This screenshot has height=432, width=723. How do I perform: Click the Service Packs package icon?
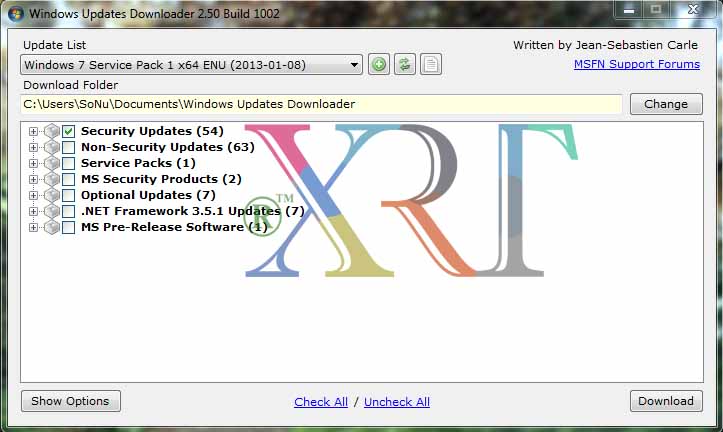52,163
